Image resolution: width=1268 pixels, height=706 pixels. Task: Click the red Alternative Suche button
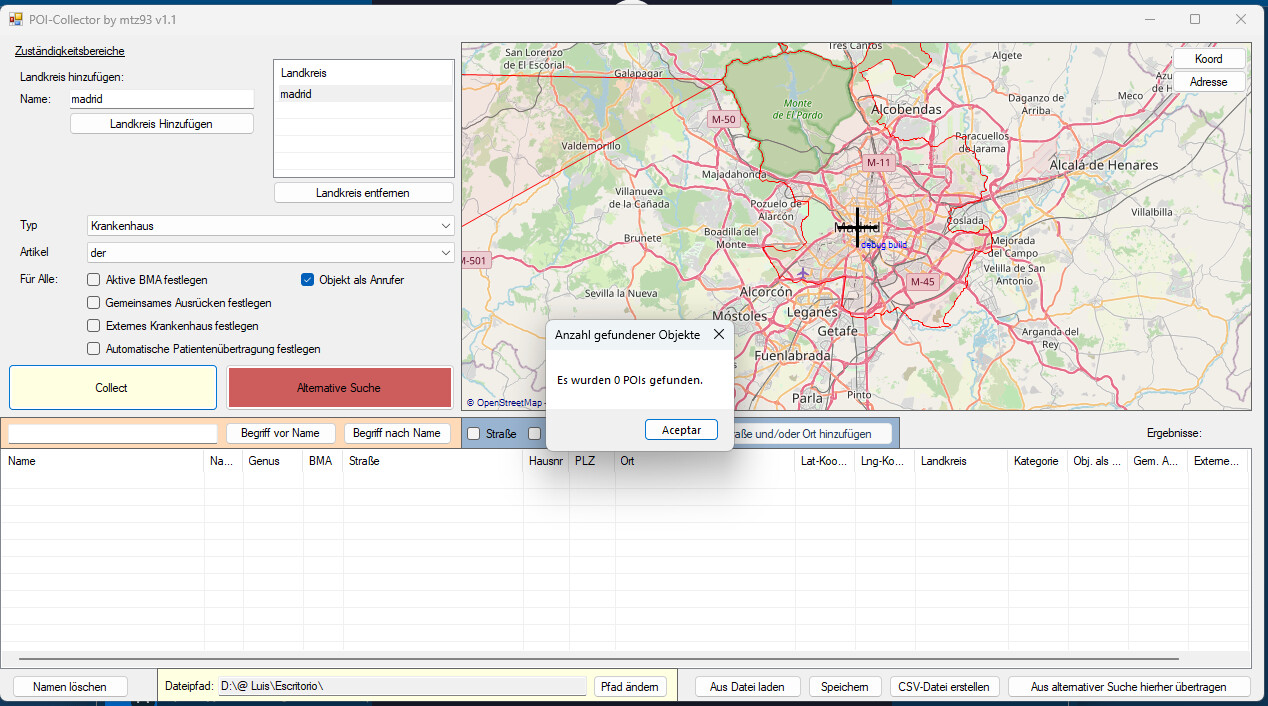339,388
